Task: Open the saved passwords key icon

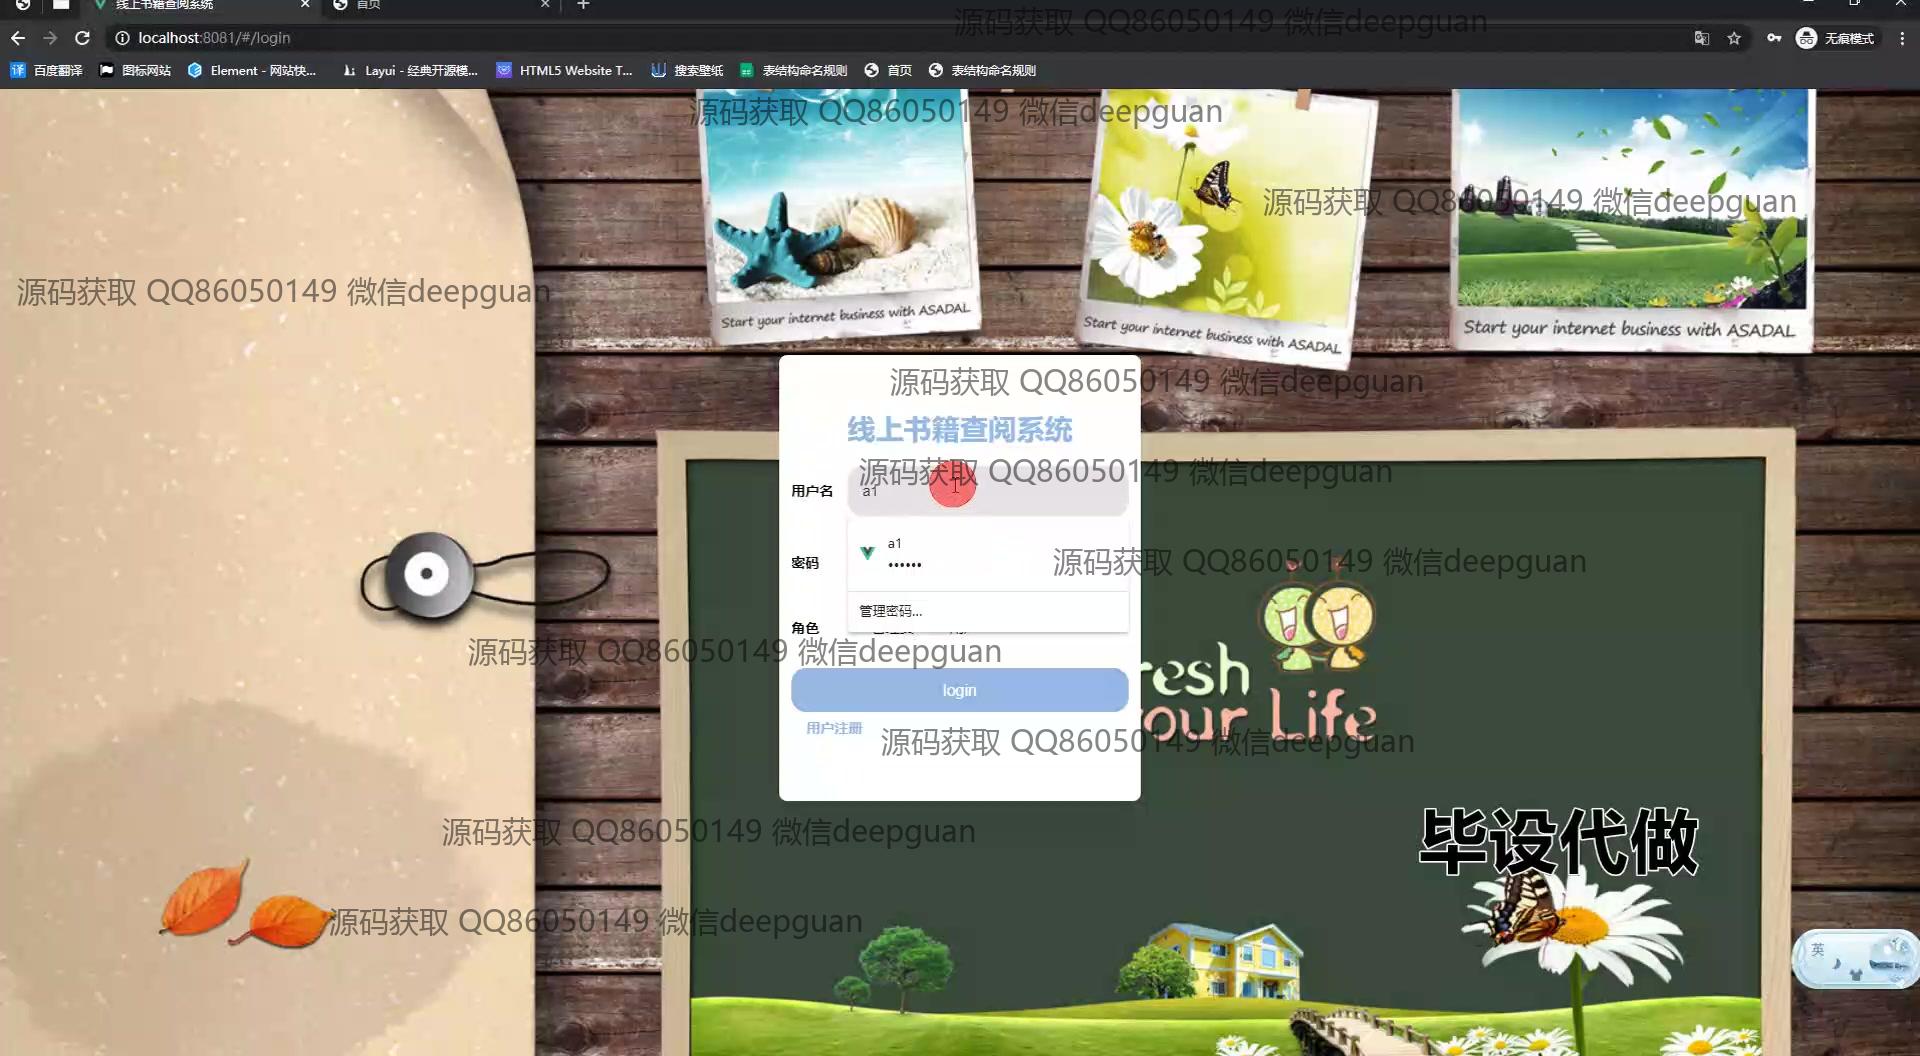Action: pos(1773,38)
